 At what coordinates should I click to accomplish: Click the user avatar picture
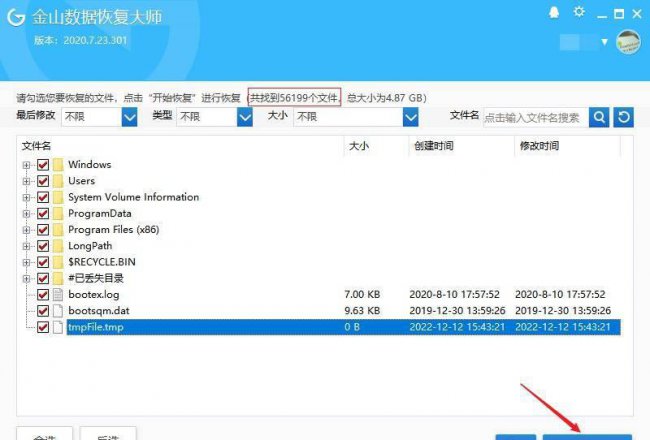pos(628,41)
